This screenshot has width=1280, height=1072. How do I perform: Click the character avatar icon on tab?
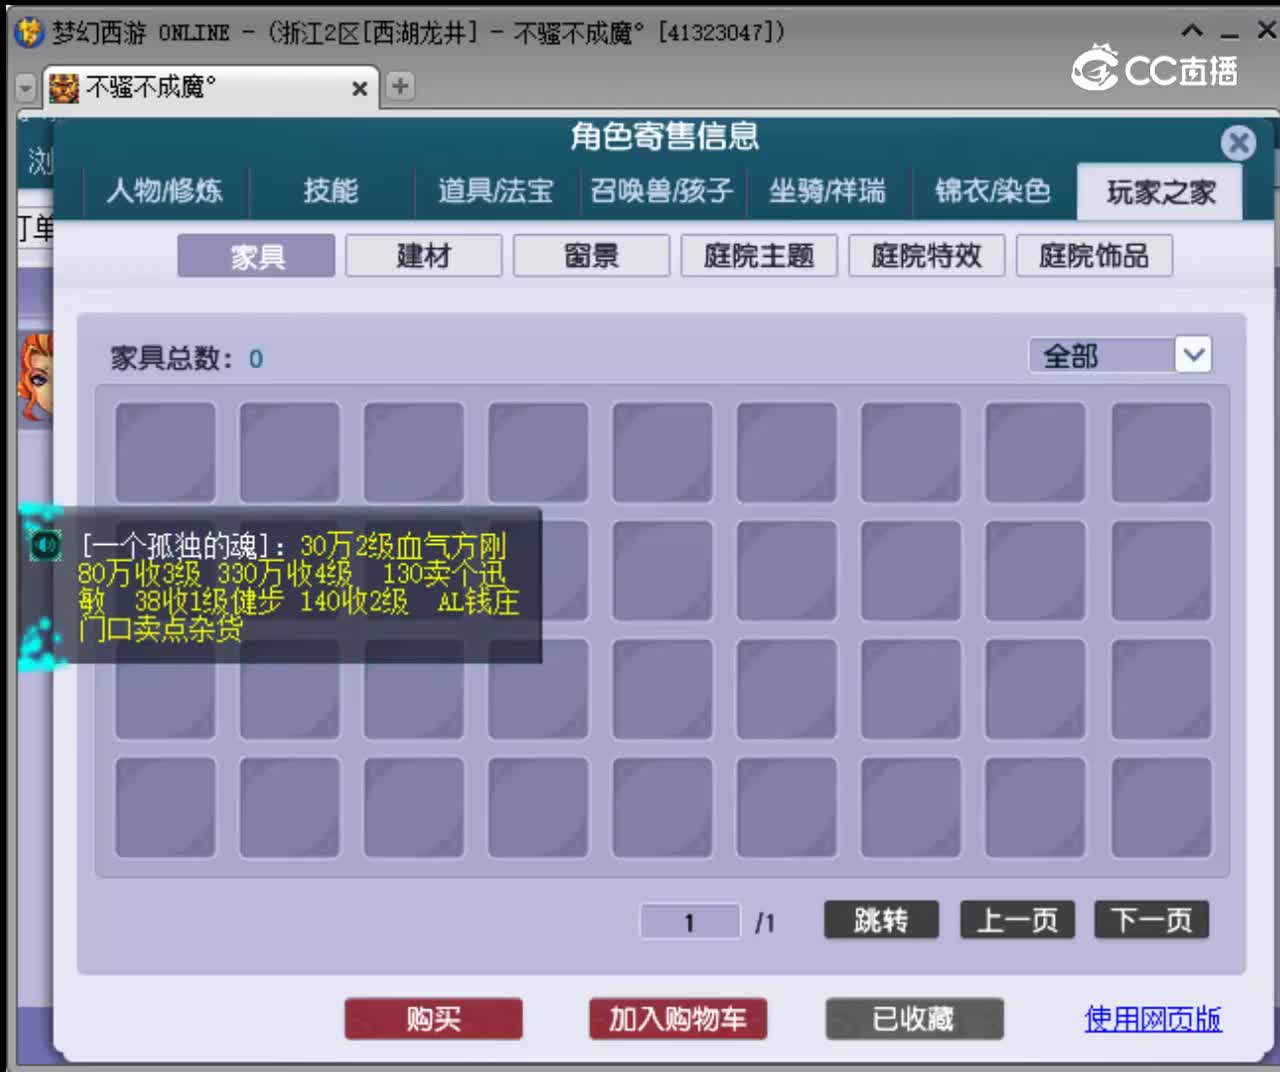[63, 88]
